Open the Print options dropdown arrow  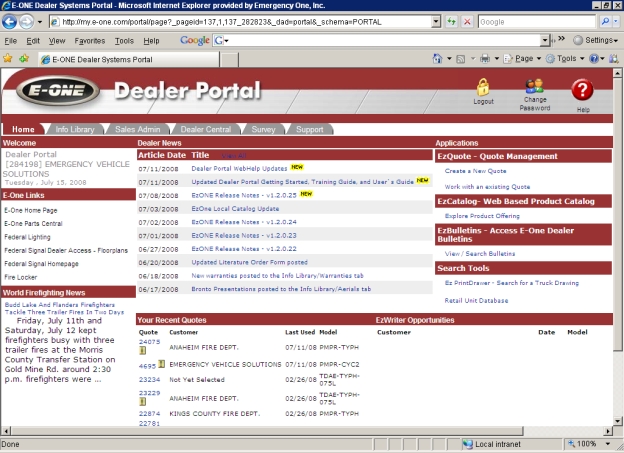click(497, 59)
